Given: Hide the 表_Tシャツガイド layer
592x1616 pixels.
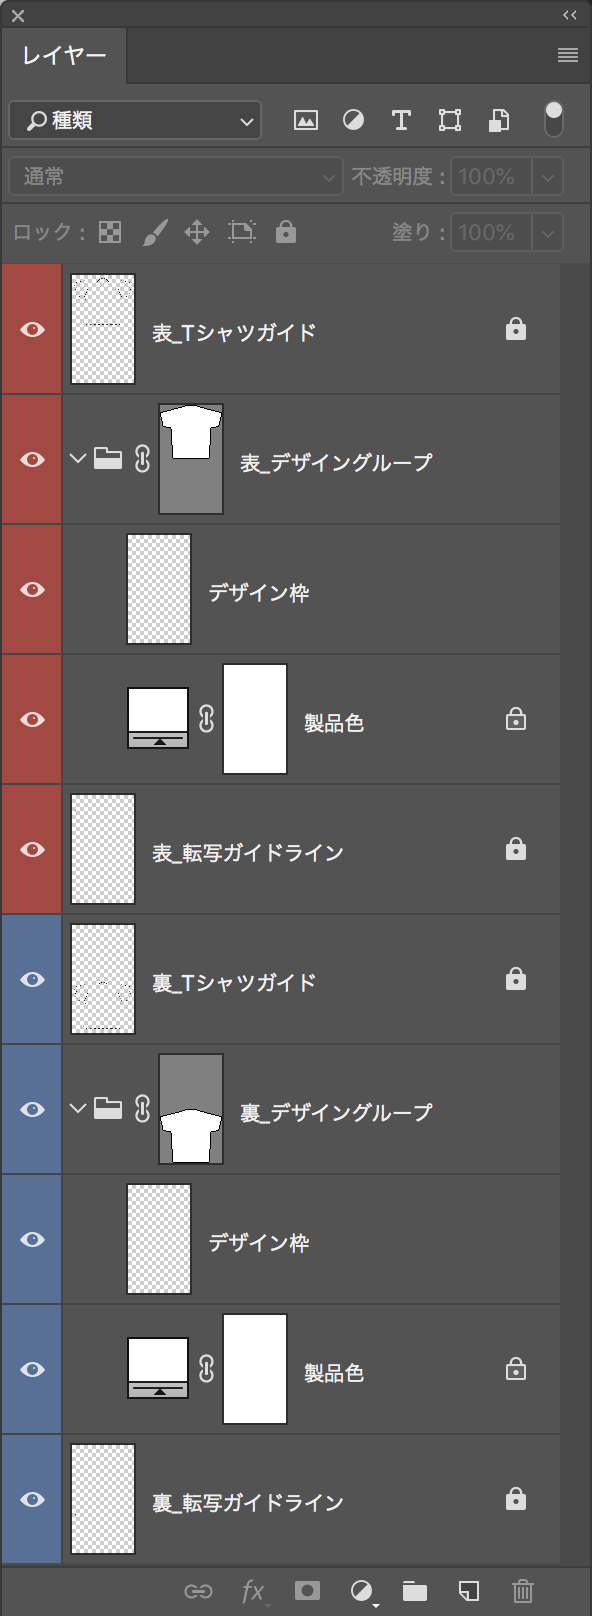Looking at the screenshot, I should [x=32, y=329].
